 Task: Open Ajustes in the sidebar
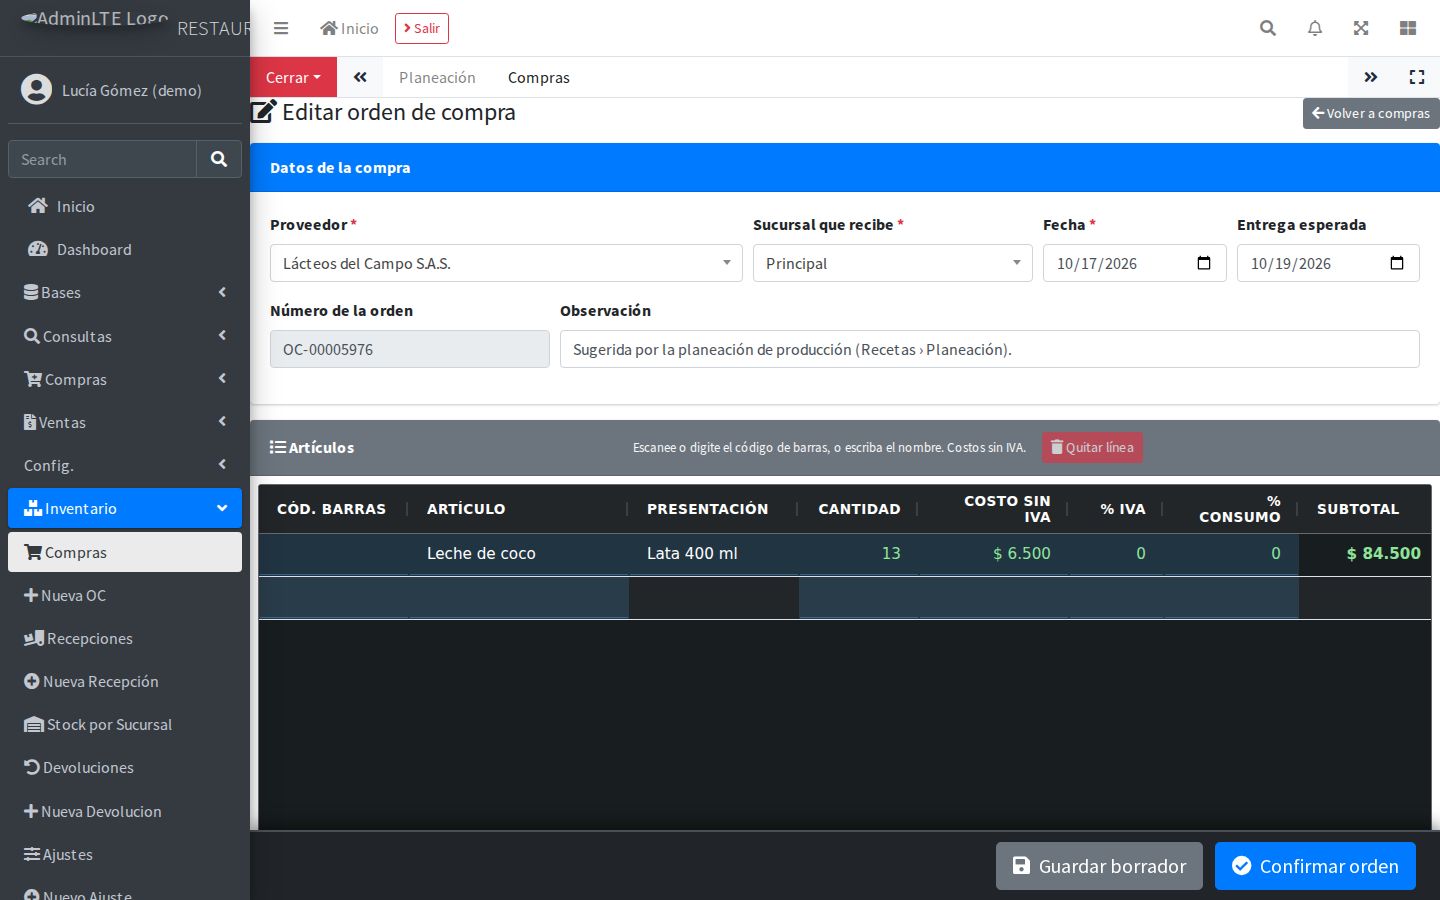click(125, 854)
